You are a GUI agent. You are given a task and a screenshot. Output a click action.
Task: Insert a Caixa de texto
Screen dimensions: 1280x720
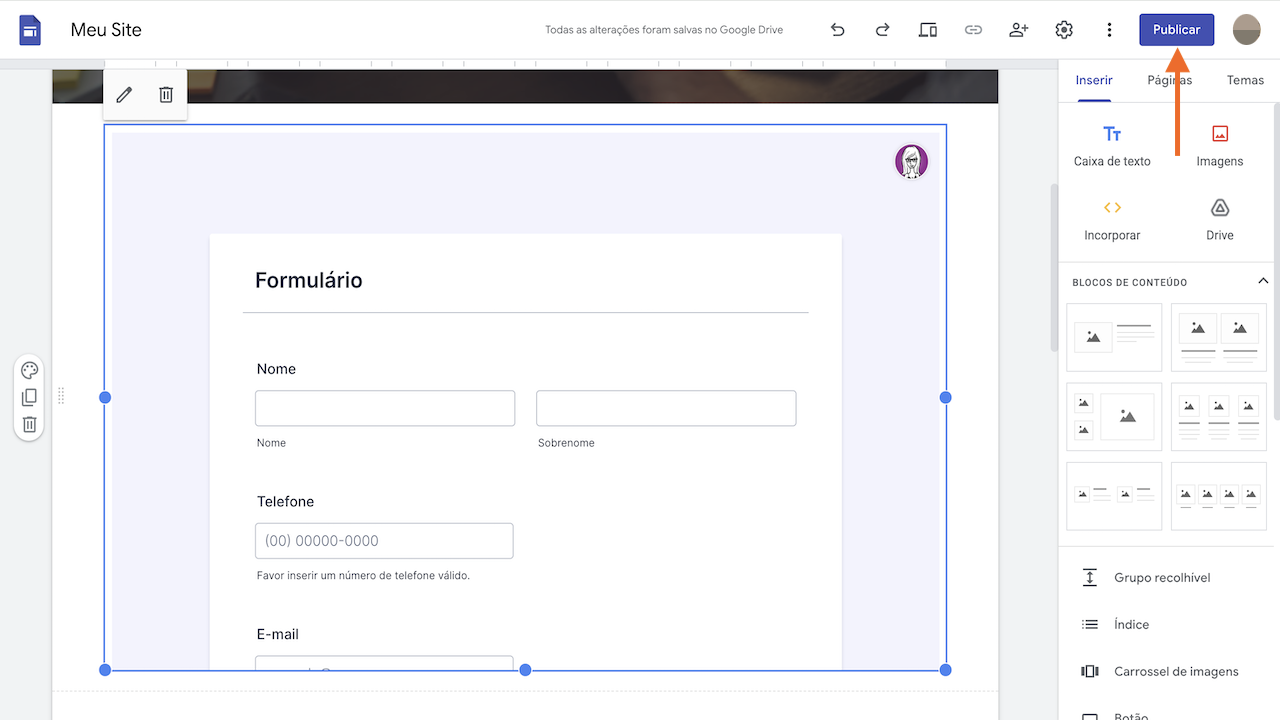coord(1112,146)
